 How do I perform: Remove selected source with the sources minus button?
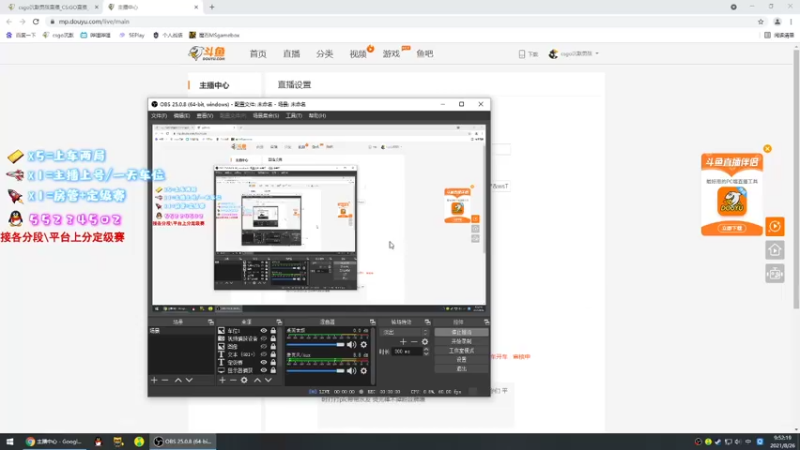click(x=233, y=380)
